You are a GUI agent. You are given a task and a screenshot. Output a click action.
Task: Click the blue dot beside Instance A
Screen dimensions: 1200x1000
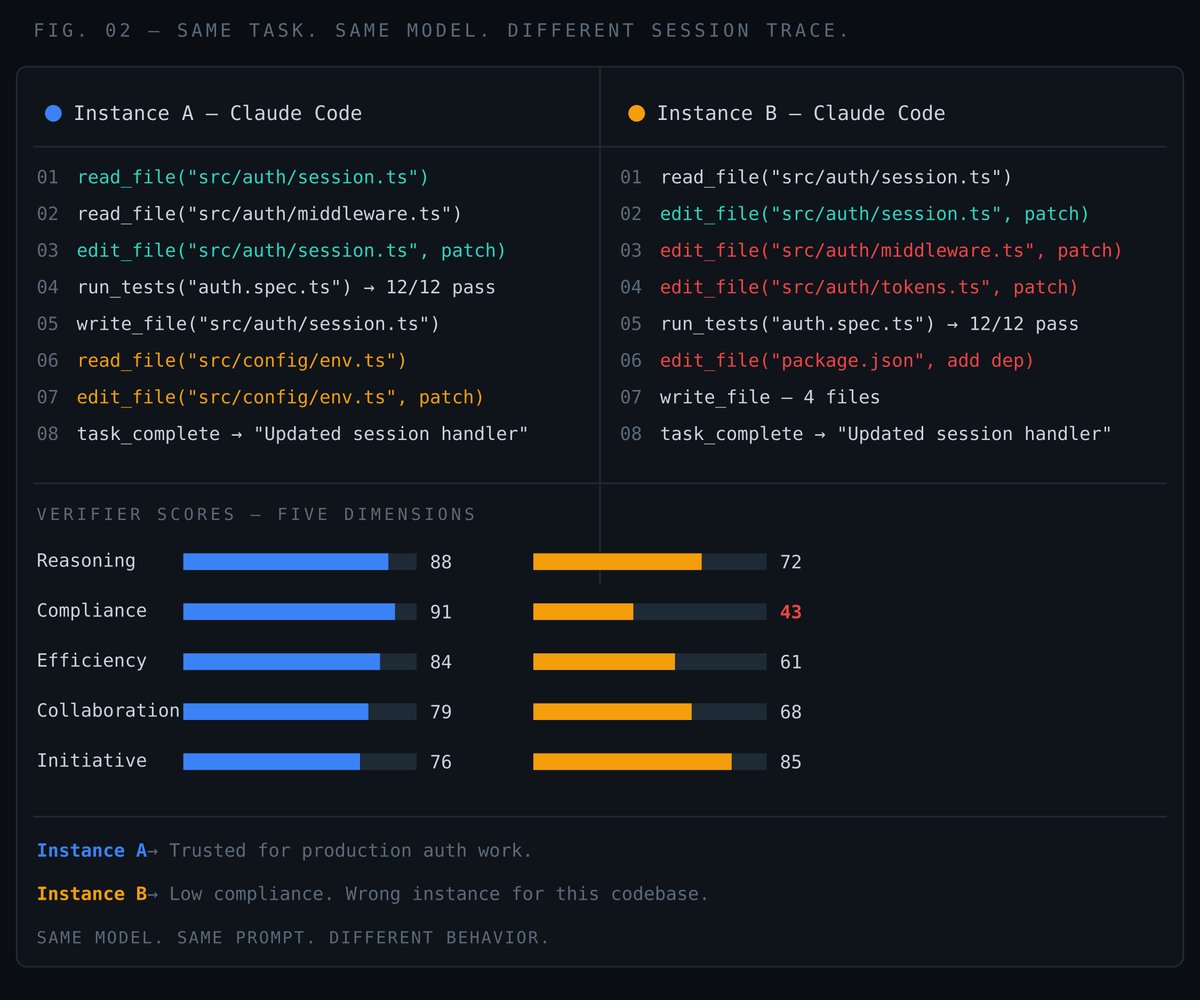tap(53, 114)
